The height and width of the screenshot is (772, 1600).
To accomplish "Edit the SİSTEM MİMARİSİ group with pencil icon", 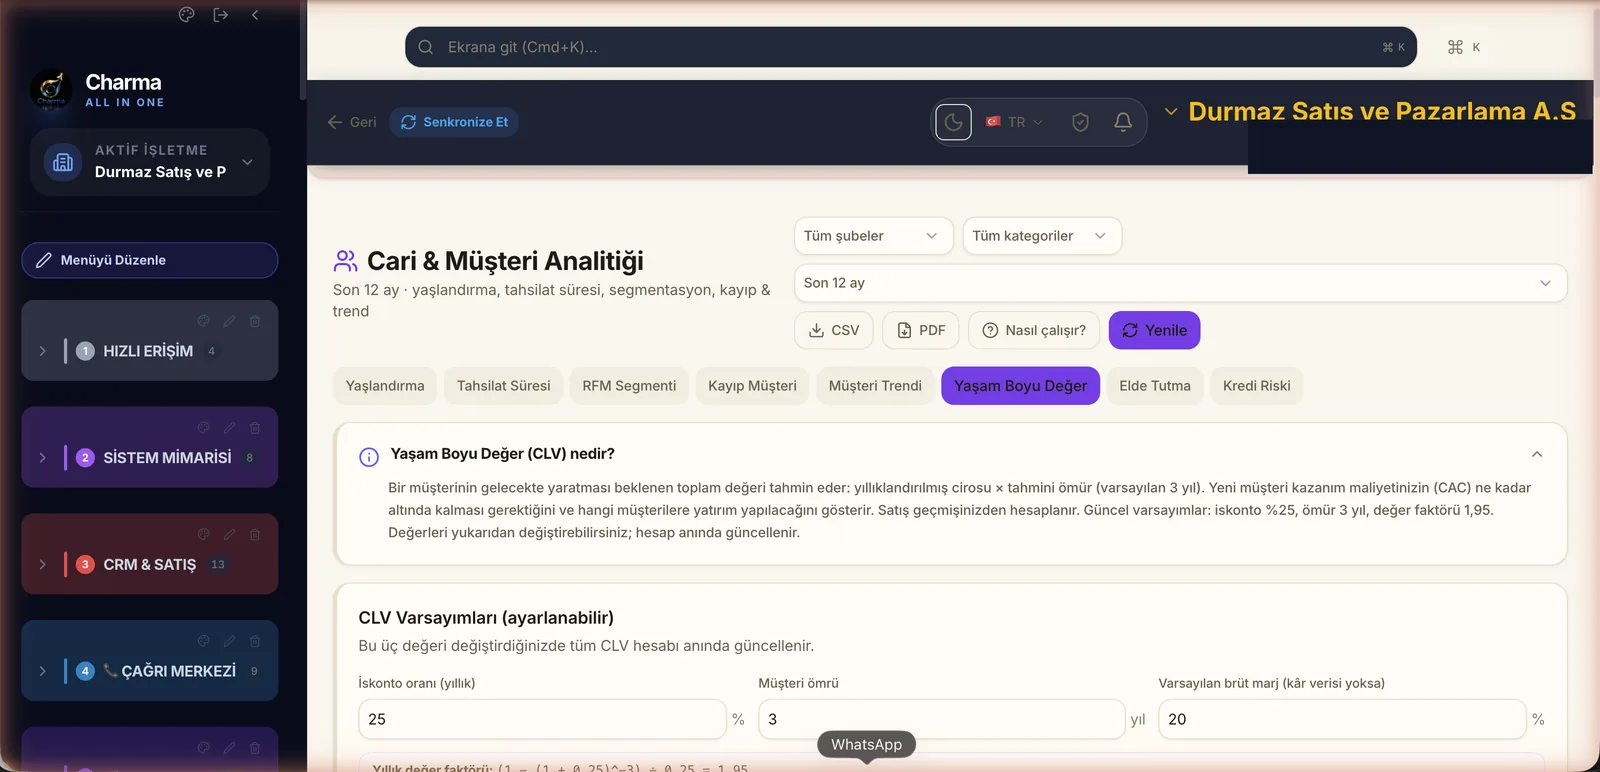I will 229,428.
